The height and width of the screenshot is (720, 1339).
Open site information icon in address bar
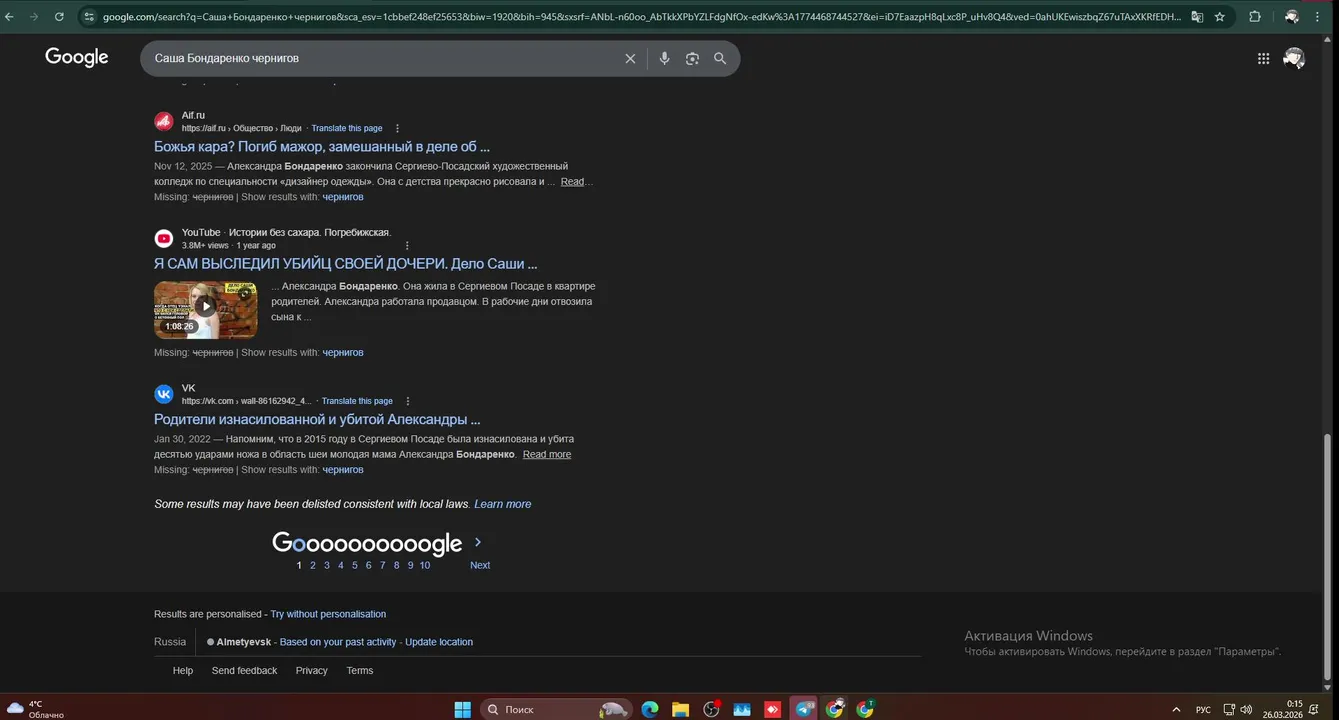[89, 17]
